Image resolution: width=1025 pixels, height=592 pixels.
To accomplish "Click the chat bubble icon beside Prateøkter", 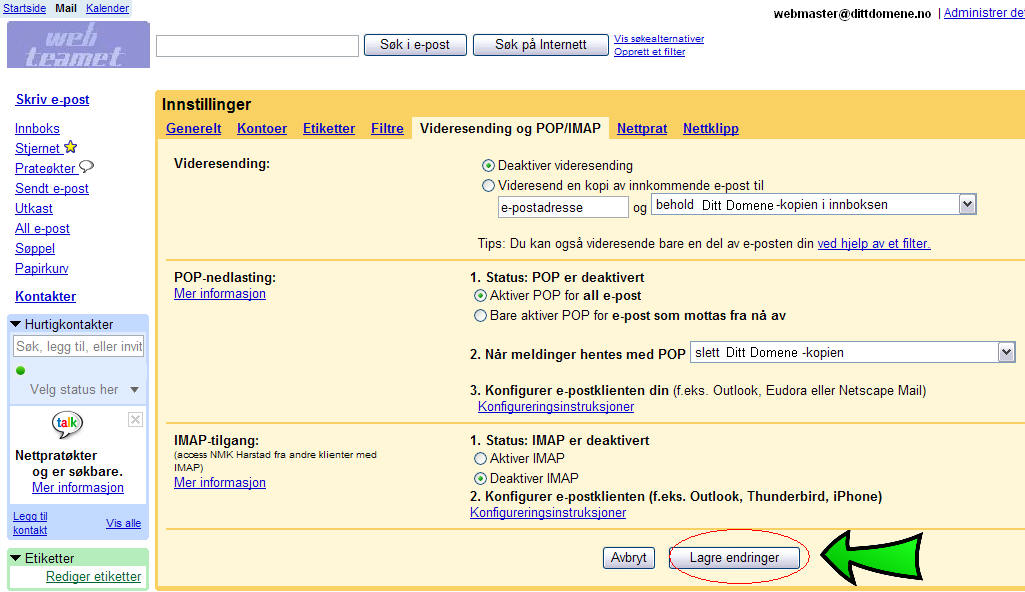I will tap(86, 167).
